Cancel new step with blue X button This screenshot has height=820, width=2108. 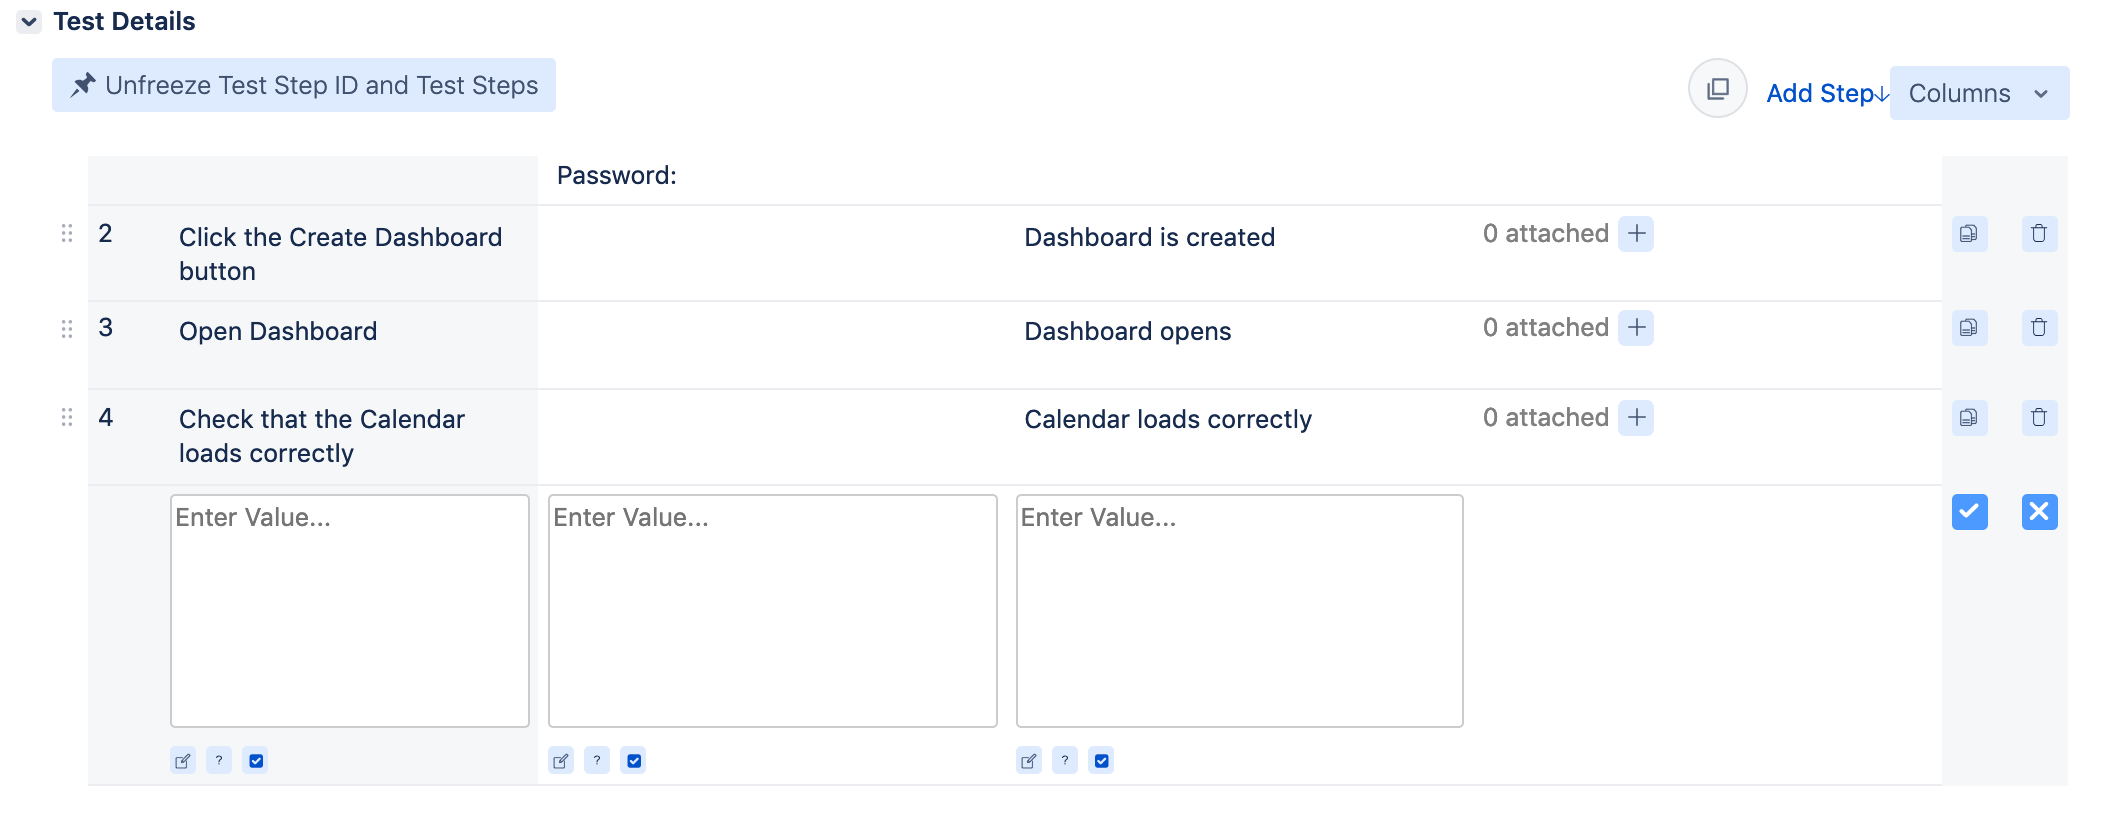point(2039,512)
